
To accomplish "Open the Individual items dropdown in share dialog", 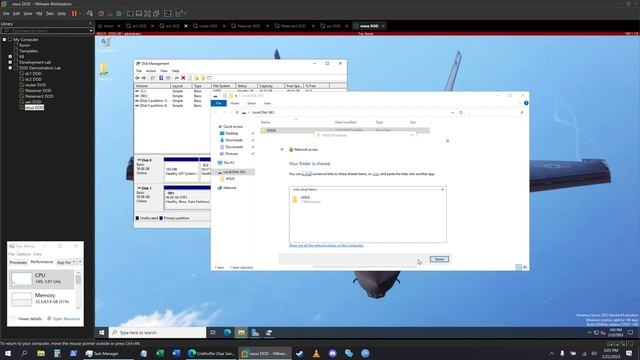I will pyautogui.click(x=442, y=190).
